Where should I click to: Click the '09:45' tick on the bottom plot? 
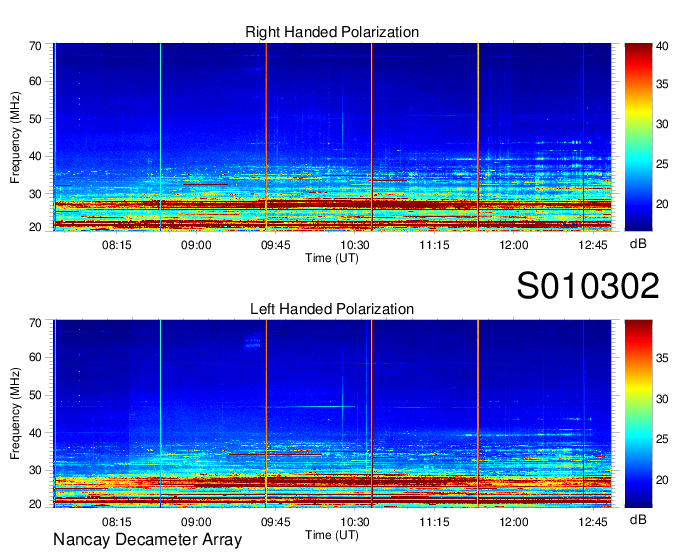tap(275, 522)
